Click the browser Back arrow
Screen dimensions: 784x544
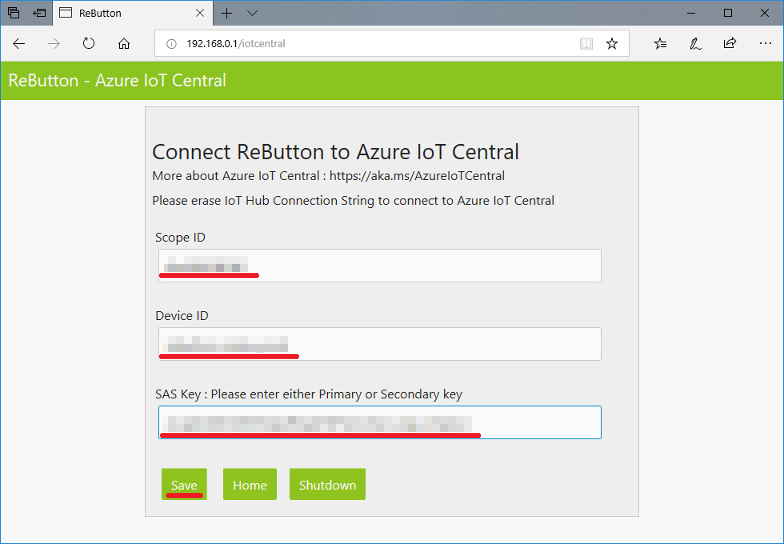(x=19, y=44)
